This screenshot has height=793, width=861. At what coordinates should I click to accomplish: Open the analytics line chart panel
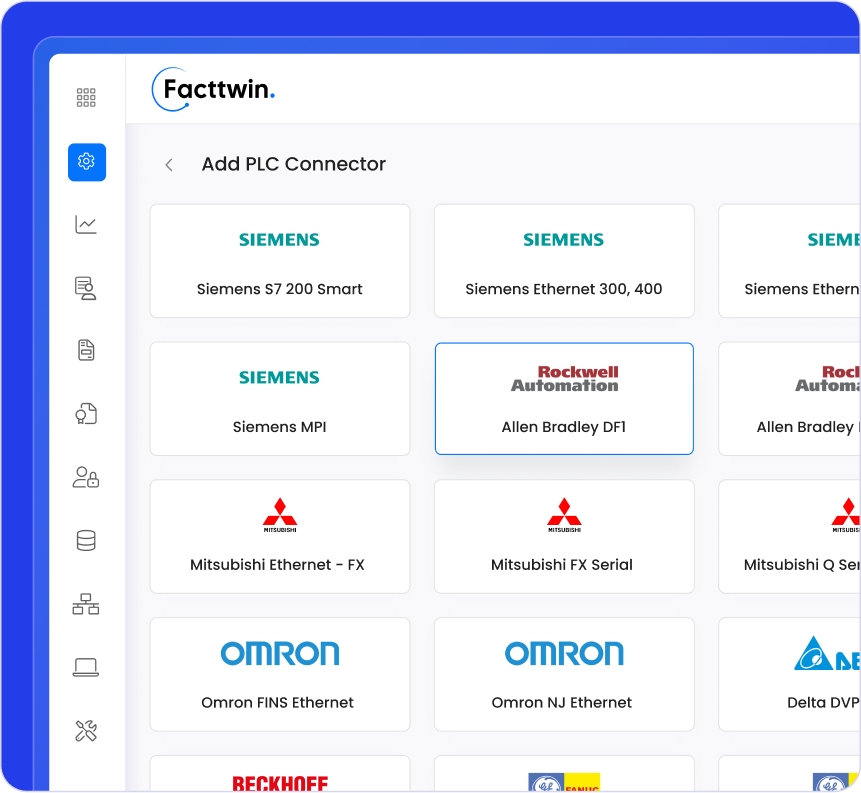[86, 224]
